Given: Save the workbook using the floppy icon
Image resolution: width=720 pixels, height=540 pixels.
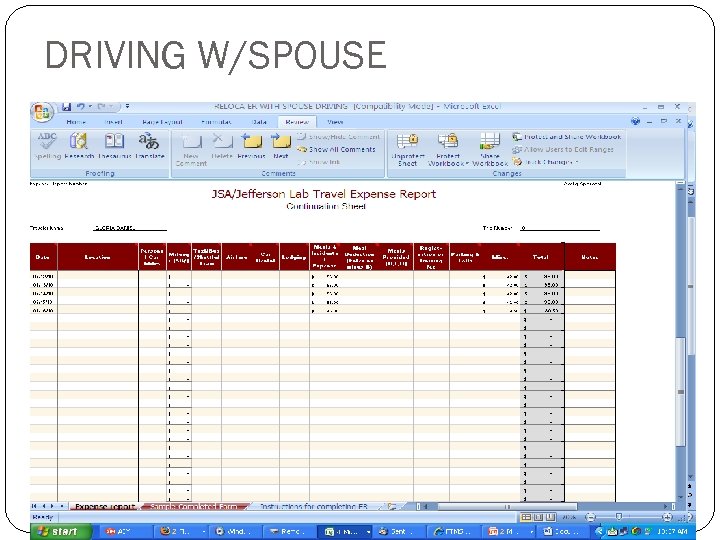Looking at the screenshot, I should (67, 107).
